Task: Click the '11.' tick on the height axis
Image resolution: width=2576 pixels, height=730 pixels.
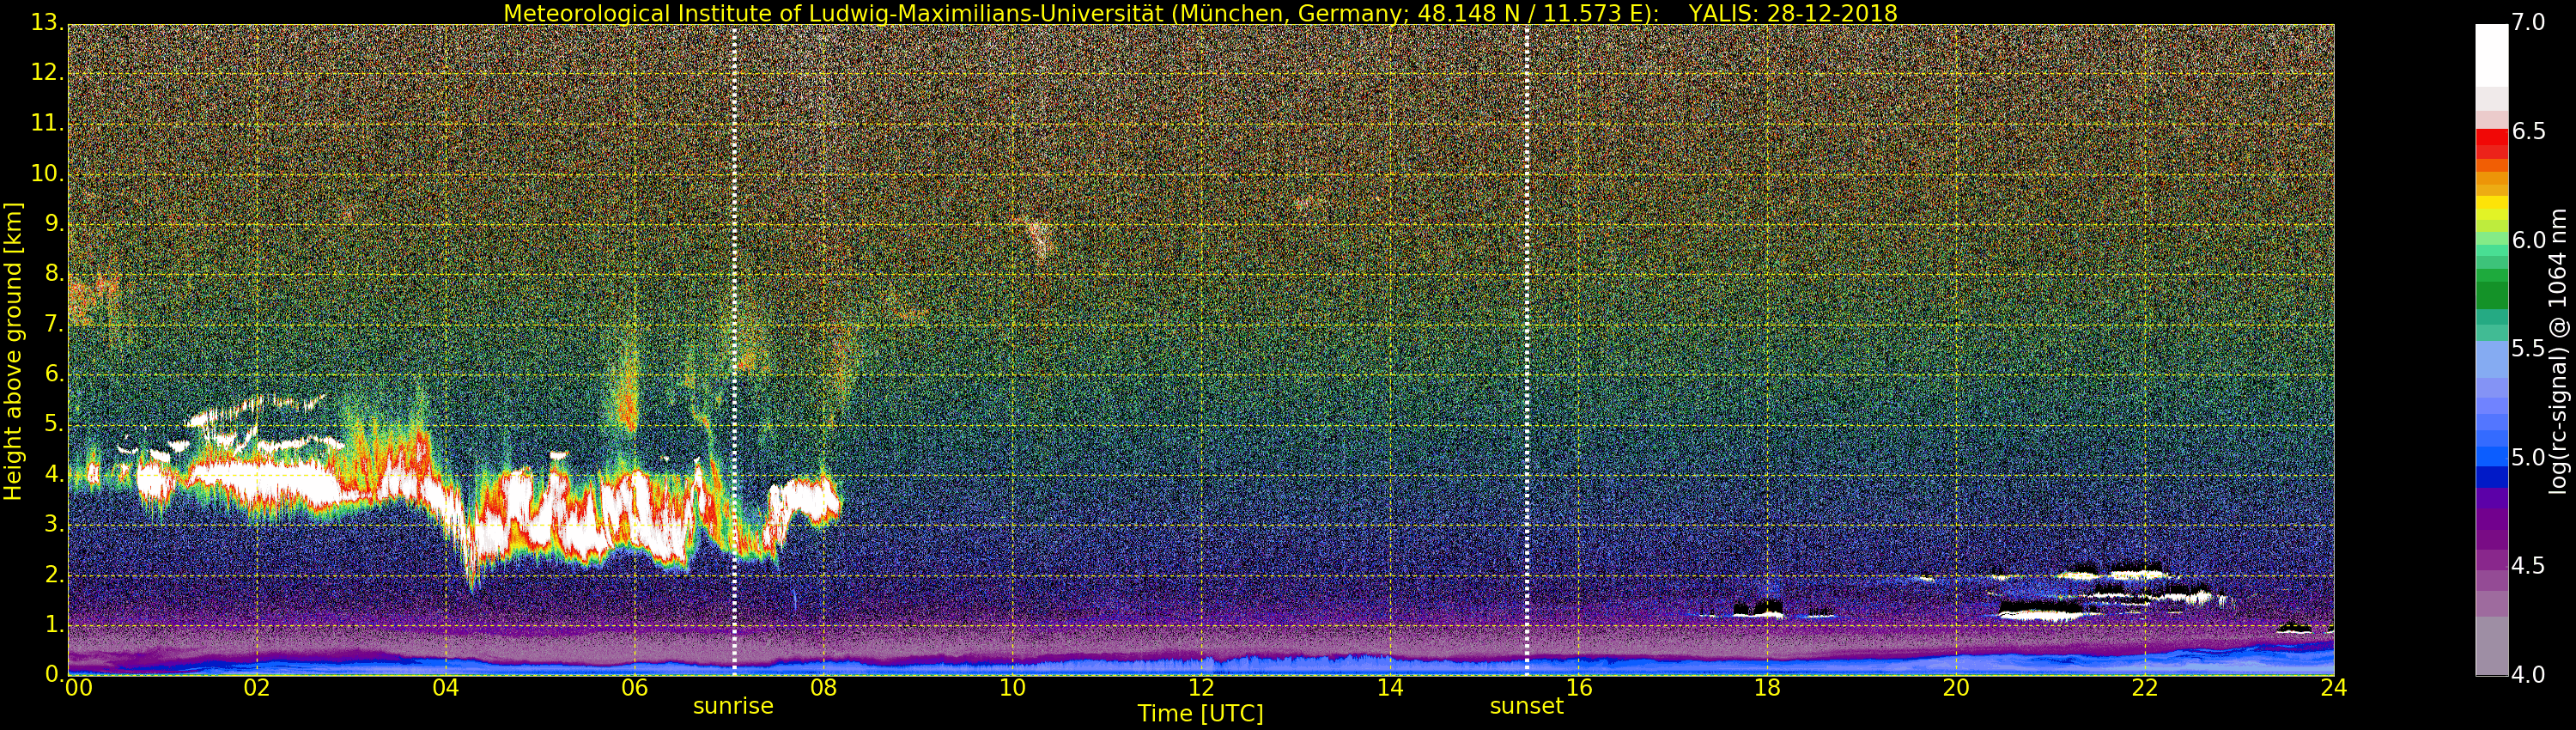Action: 47,123
